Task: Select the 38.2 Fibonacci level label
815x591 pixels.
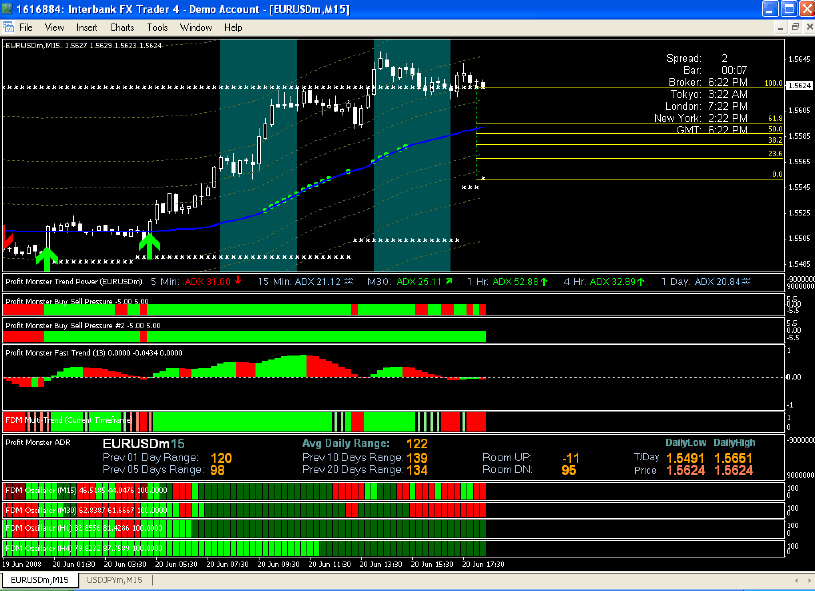Action: [775, 140]
